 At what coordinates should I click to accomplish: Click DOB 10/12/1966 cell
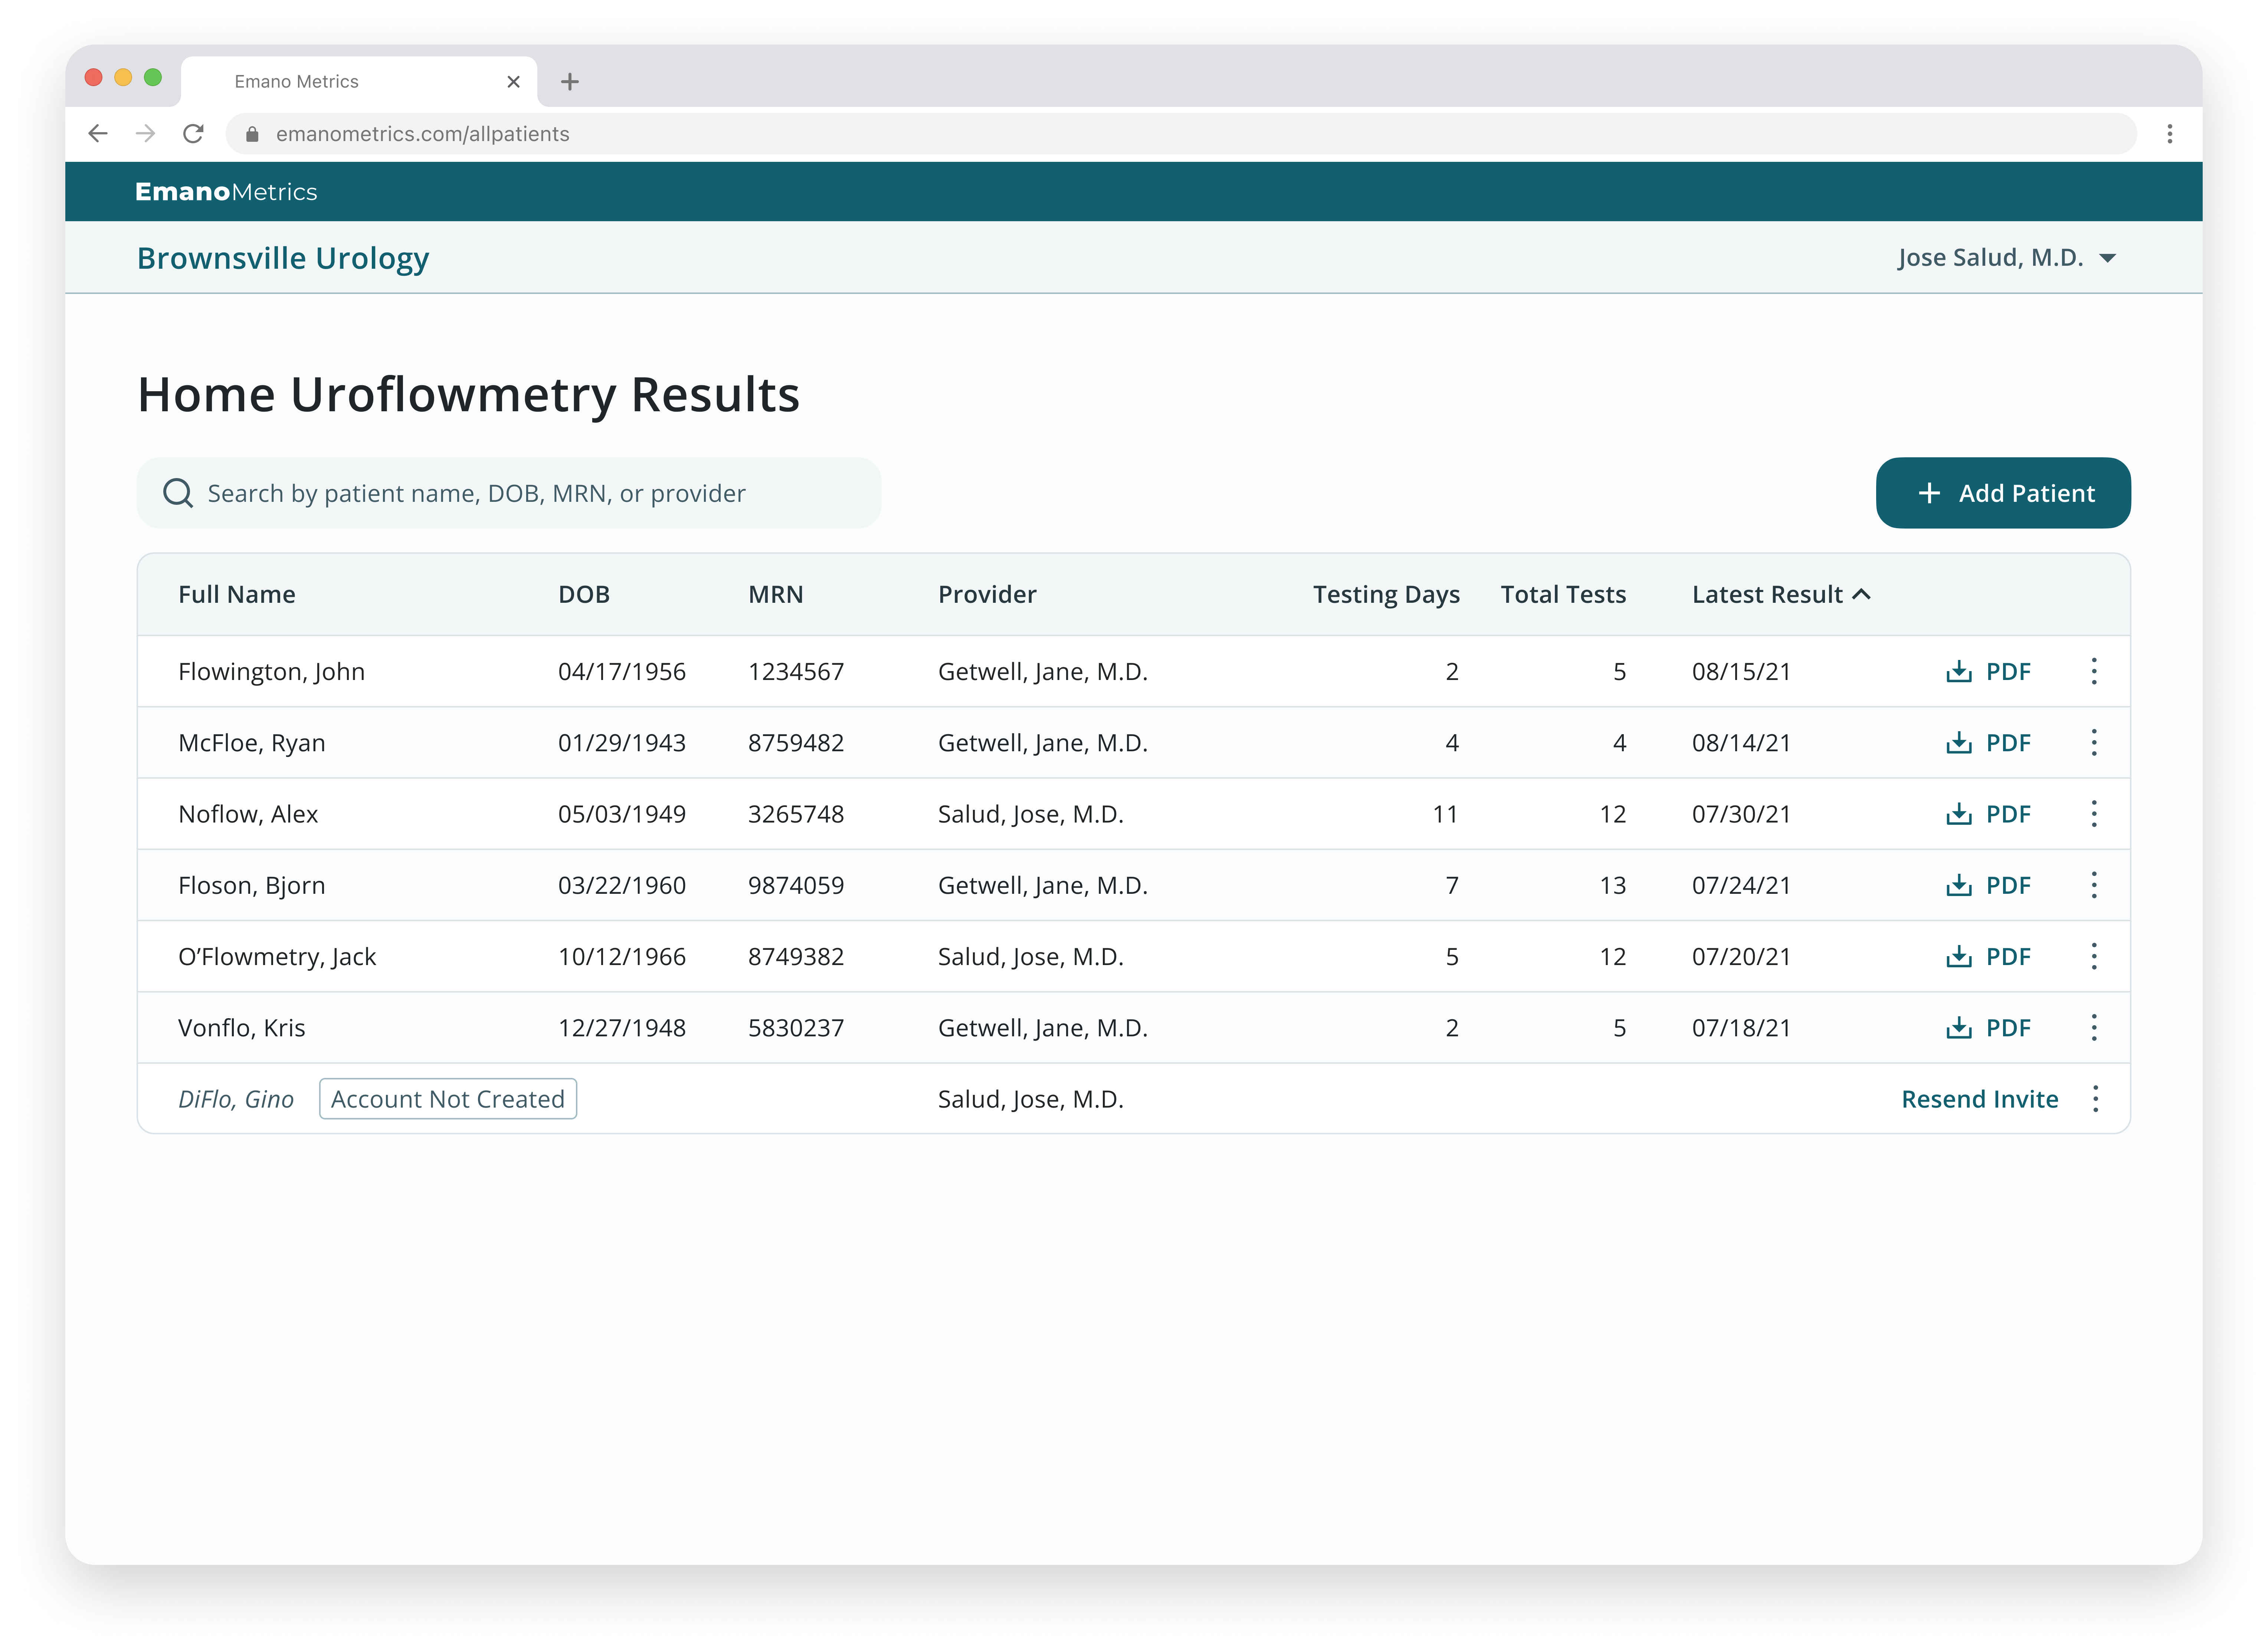[x=622, y=956]
